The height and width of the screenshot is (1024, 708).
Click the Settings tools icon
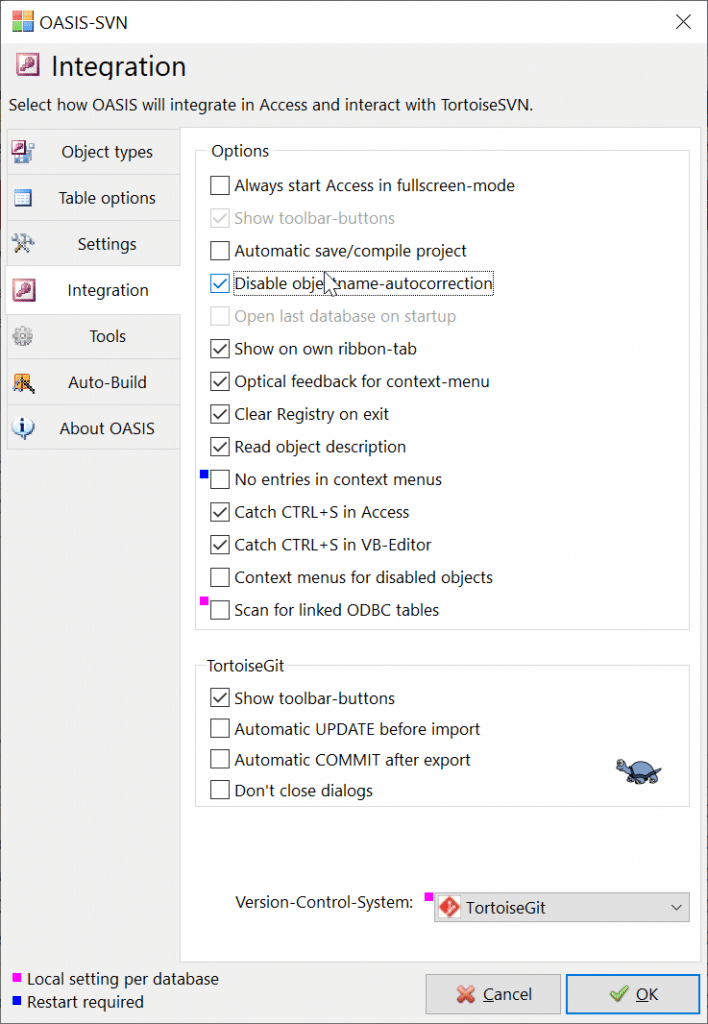pyautogui.click(x=24, y=244)
